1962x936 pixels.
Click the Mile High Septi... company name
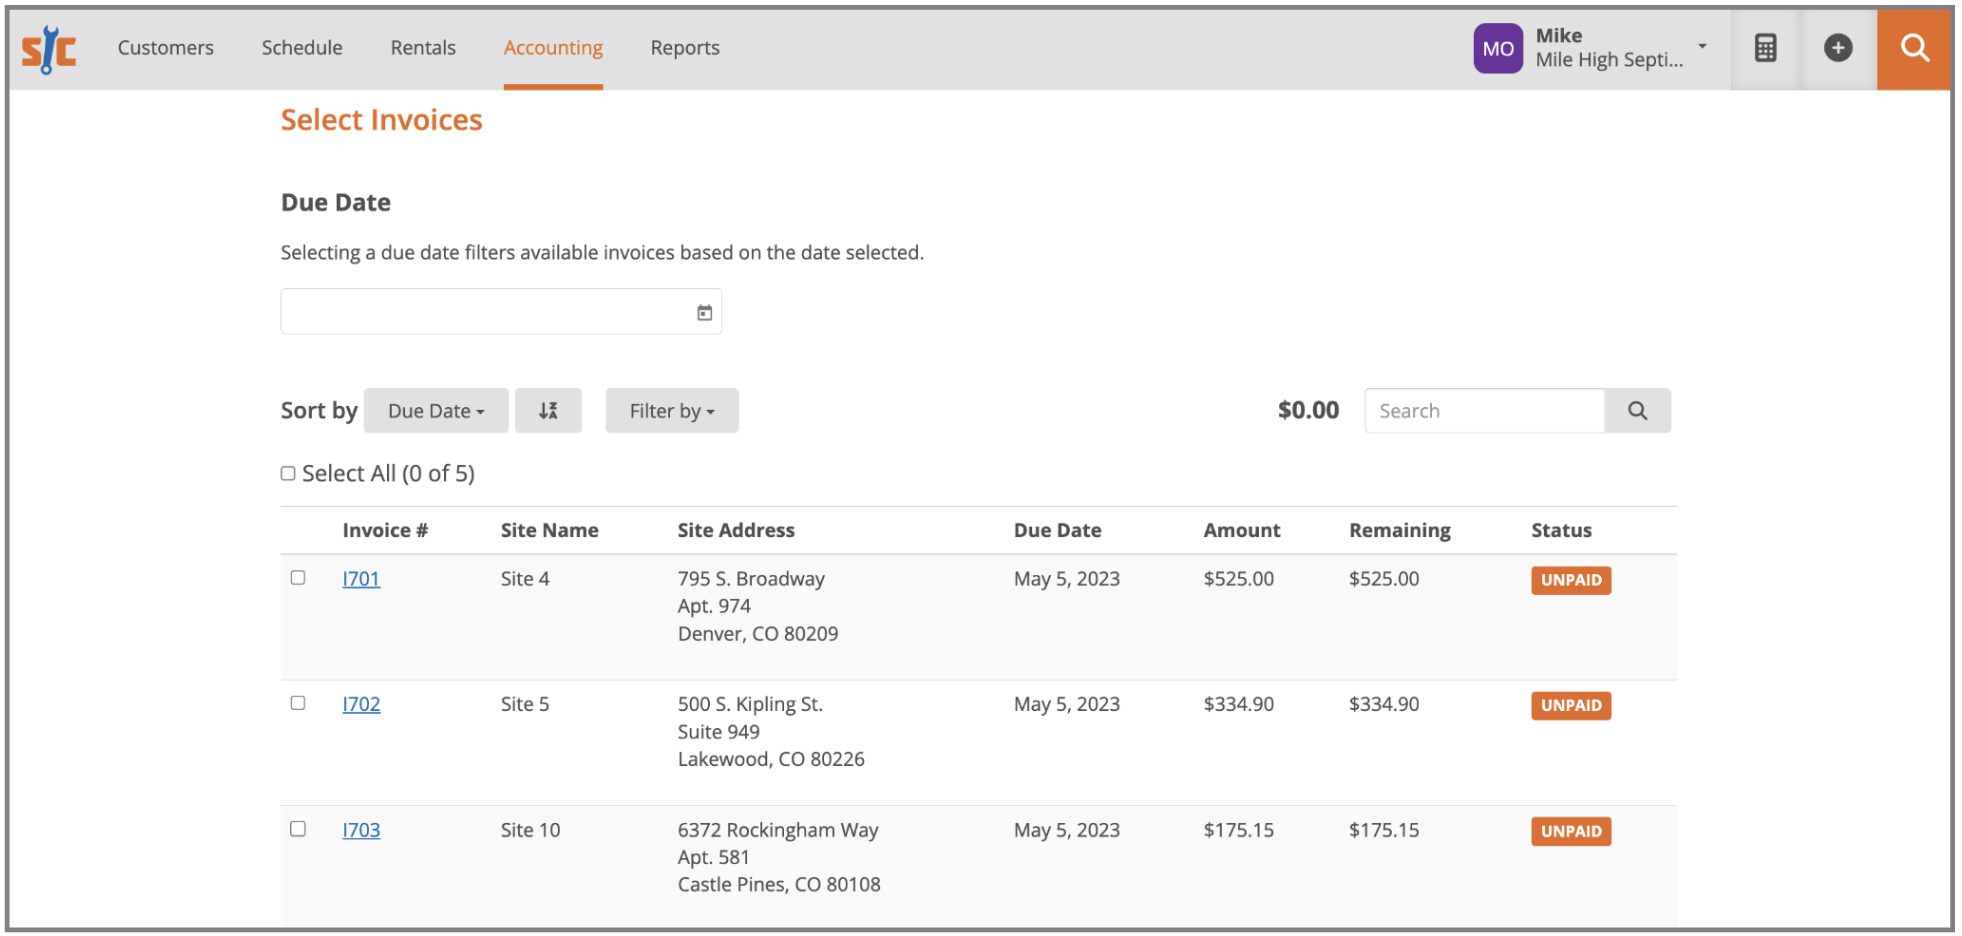point(1609,60)
